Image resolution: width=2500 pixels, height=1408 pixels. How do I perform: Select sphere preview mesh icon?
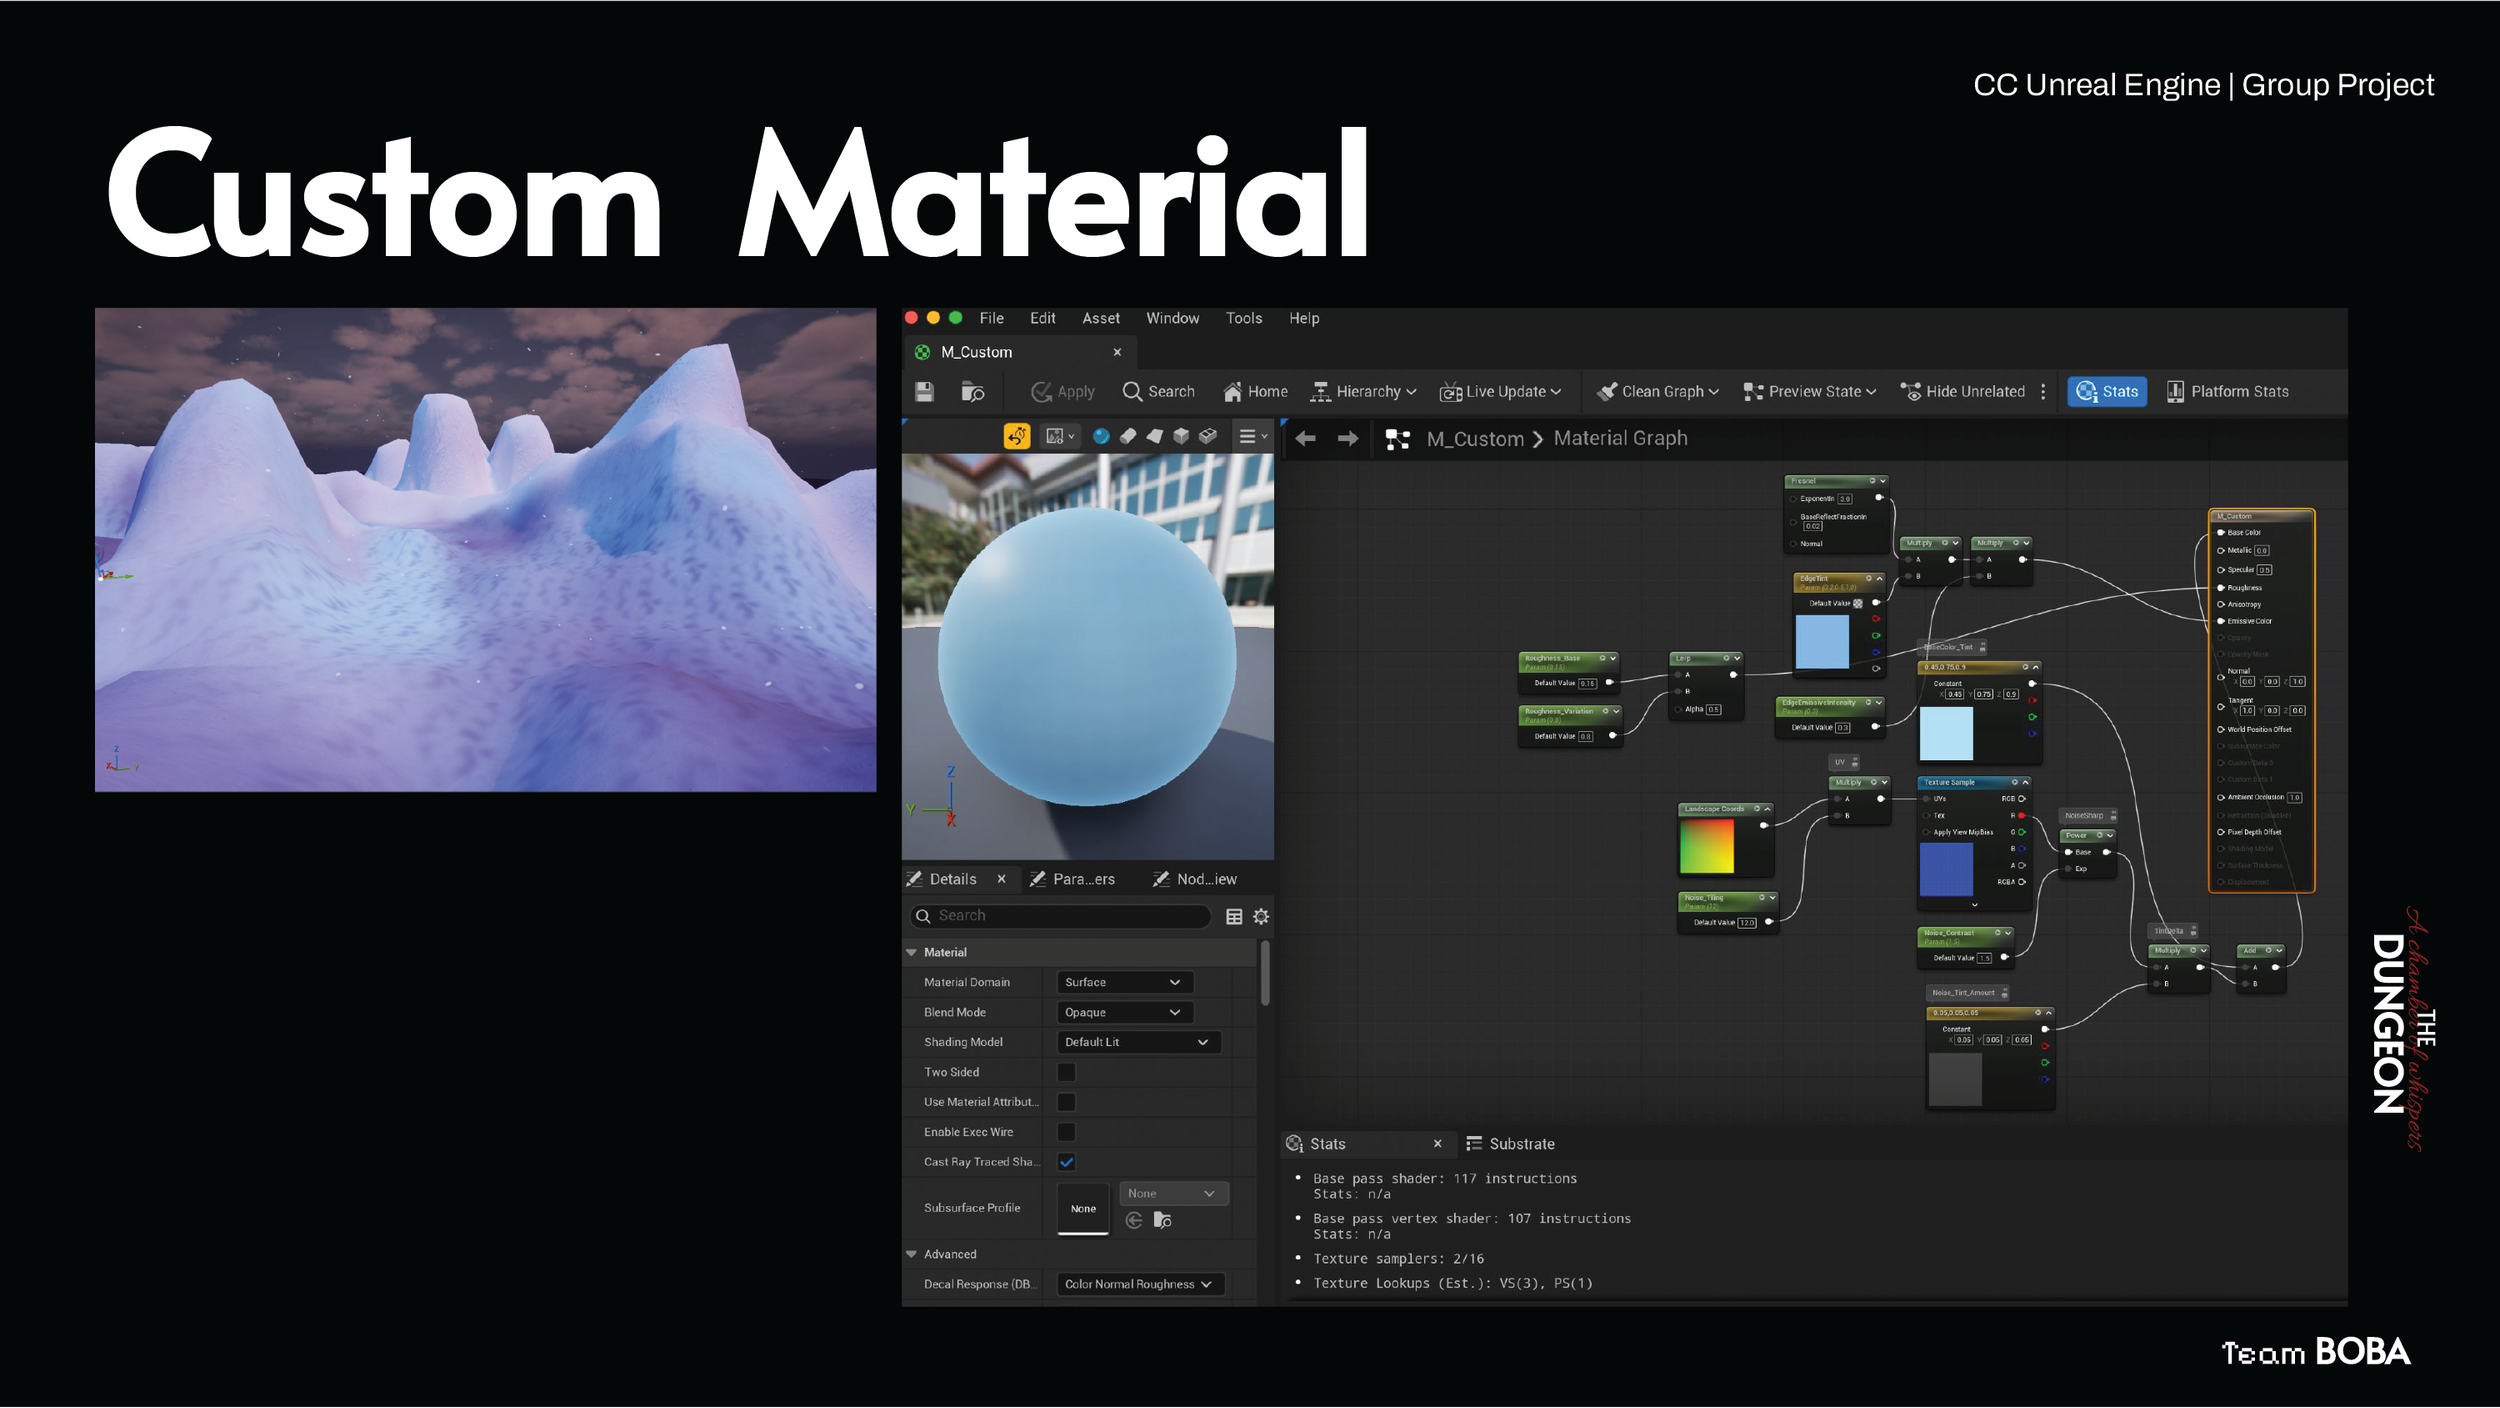pos(1101,436)
